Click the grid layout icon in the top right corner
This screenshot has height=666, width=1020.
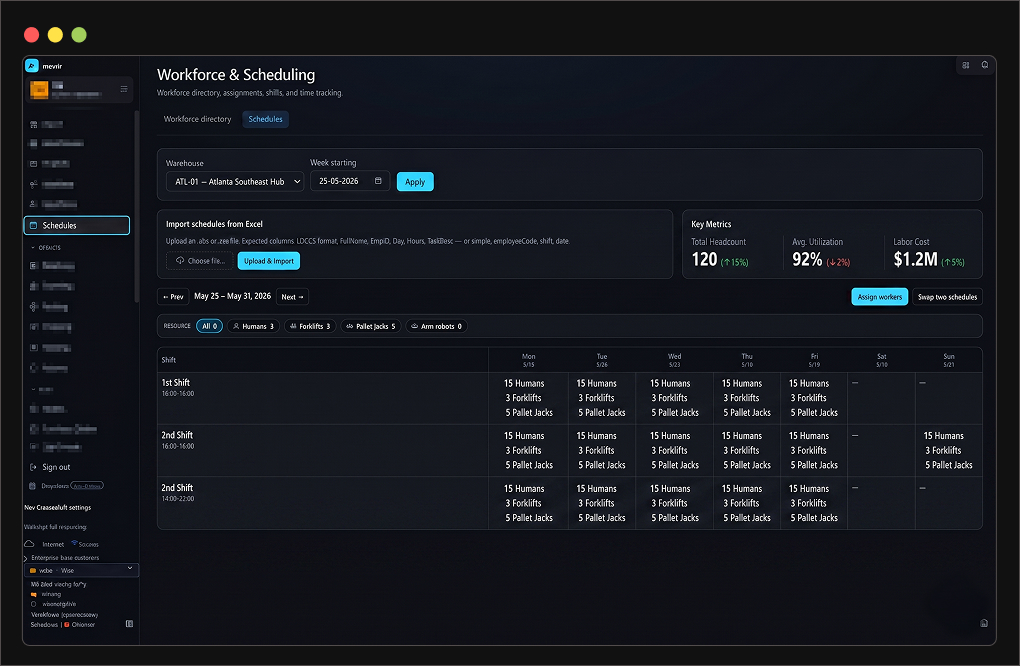(x=966, y=65)
